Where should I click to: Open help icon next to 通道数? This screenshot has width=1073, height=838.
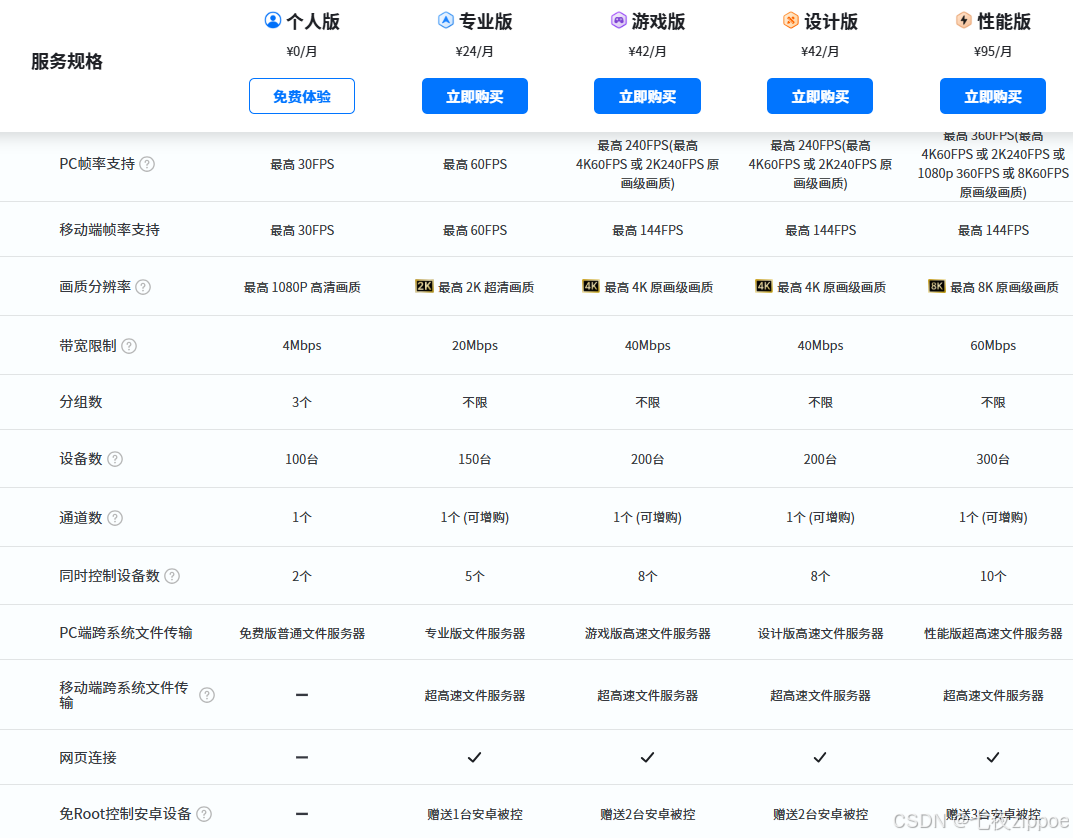pyautogui.click(x=115, y=518)
